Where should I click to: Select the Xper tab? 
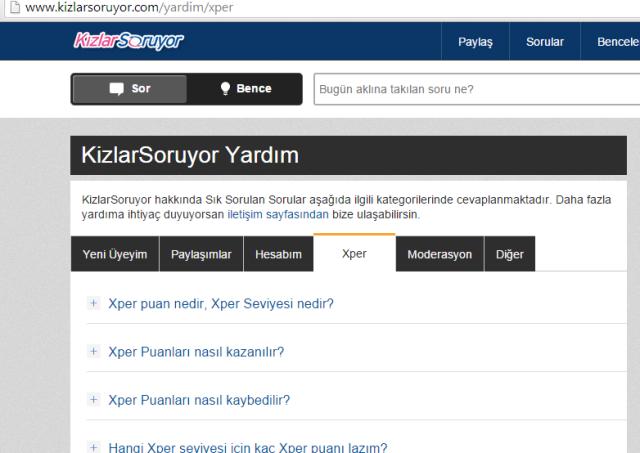354,254
